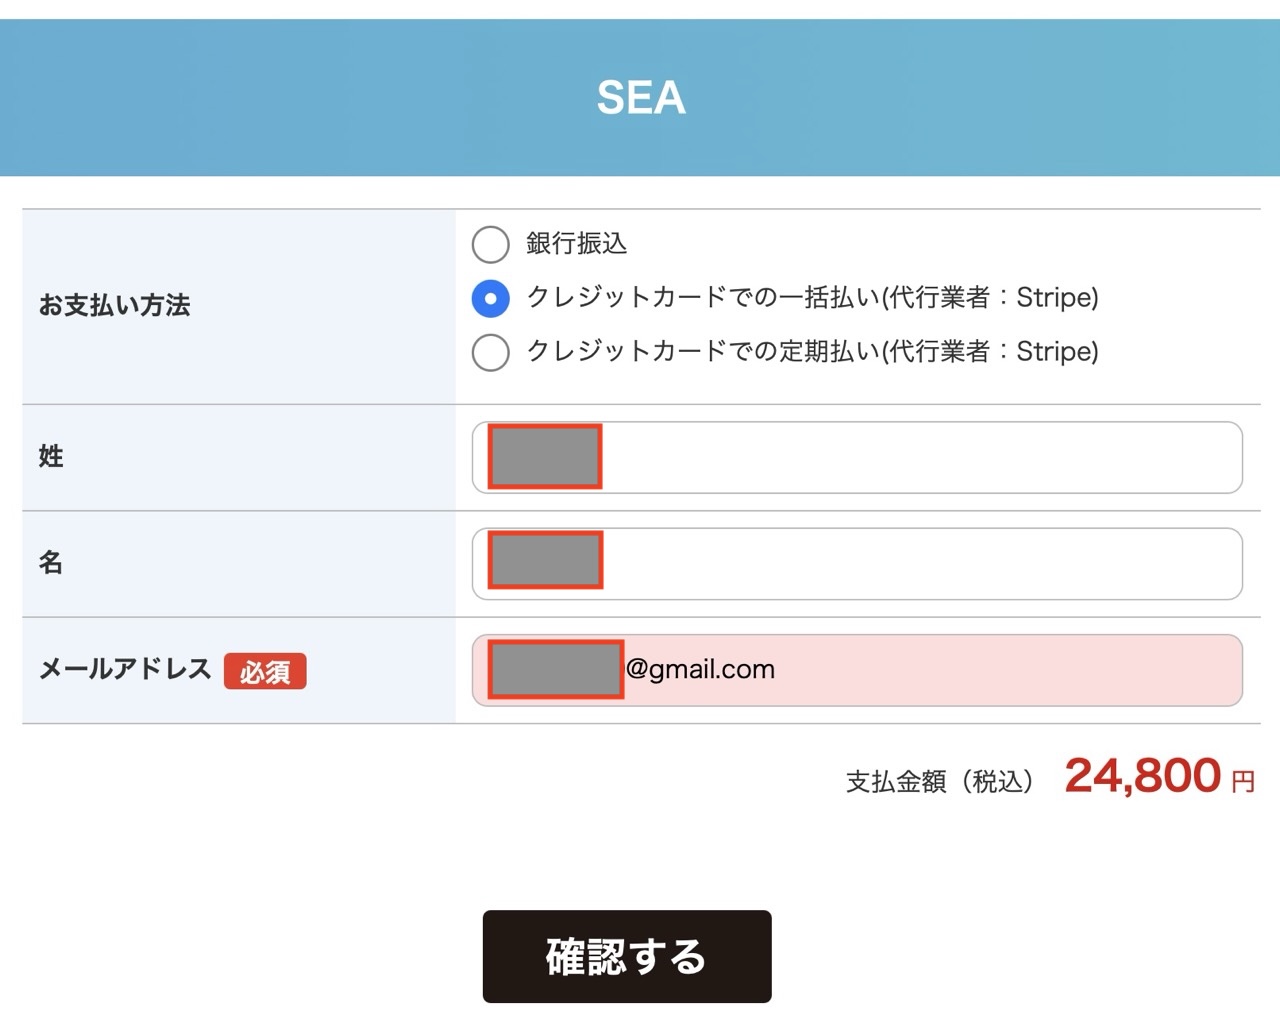Select the 銀行振込 payment radio button

click(x=490, y=244)
